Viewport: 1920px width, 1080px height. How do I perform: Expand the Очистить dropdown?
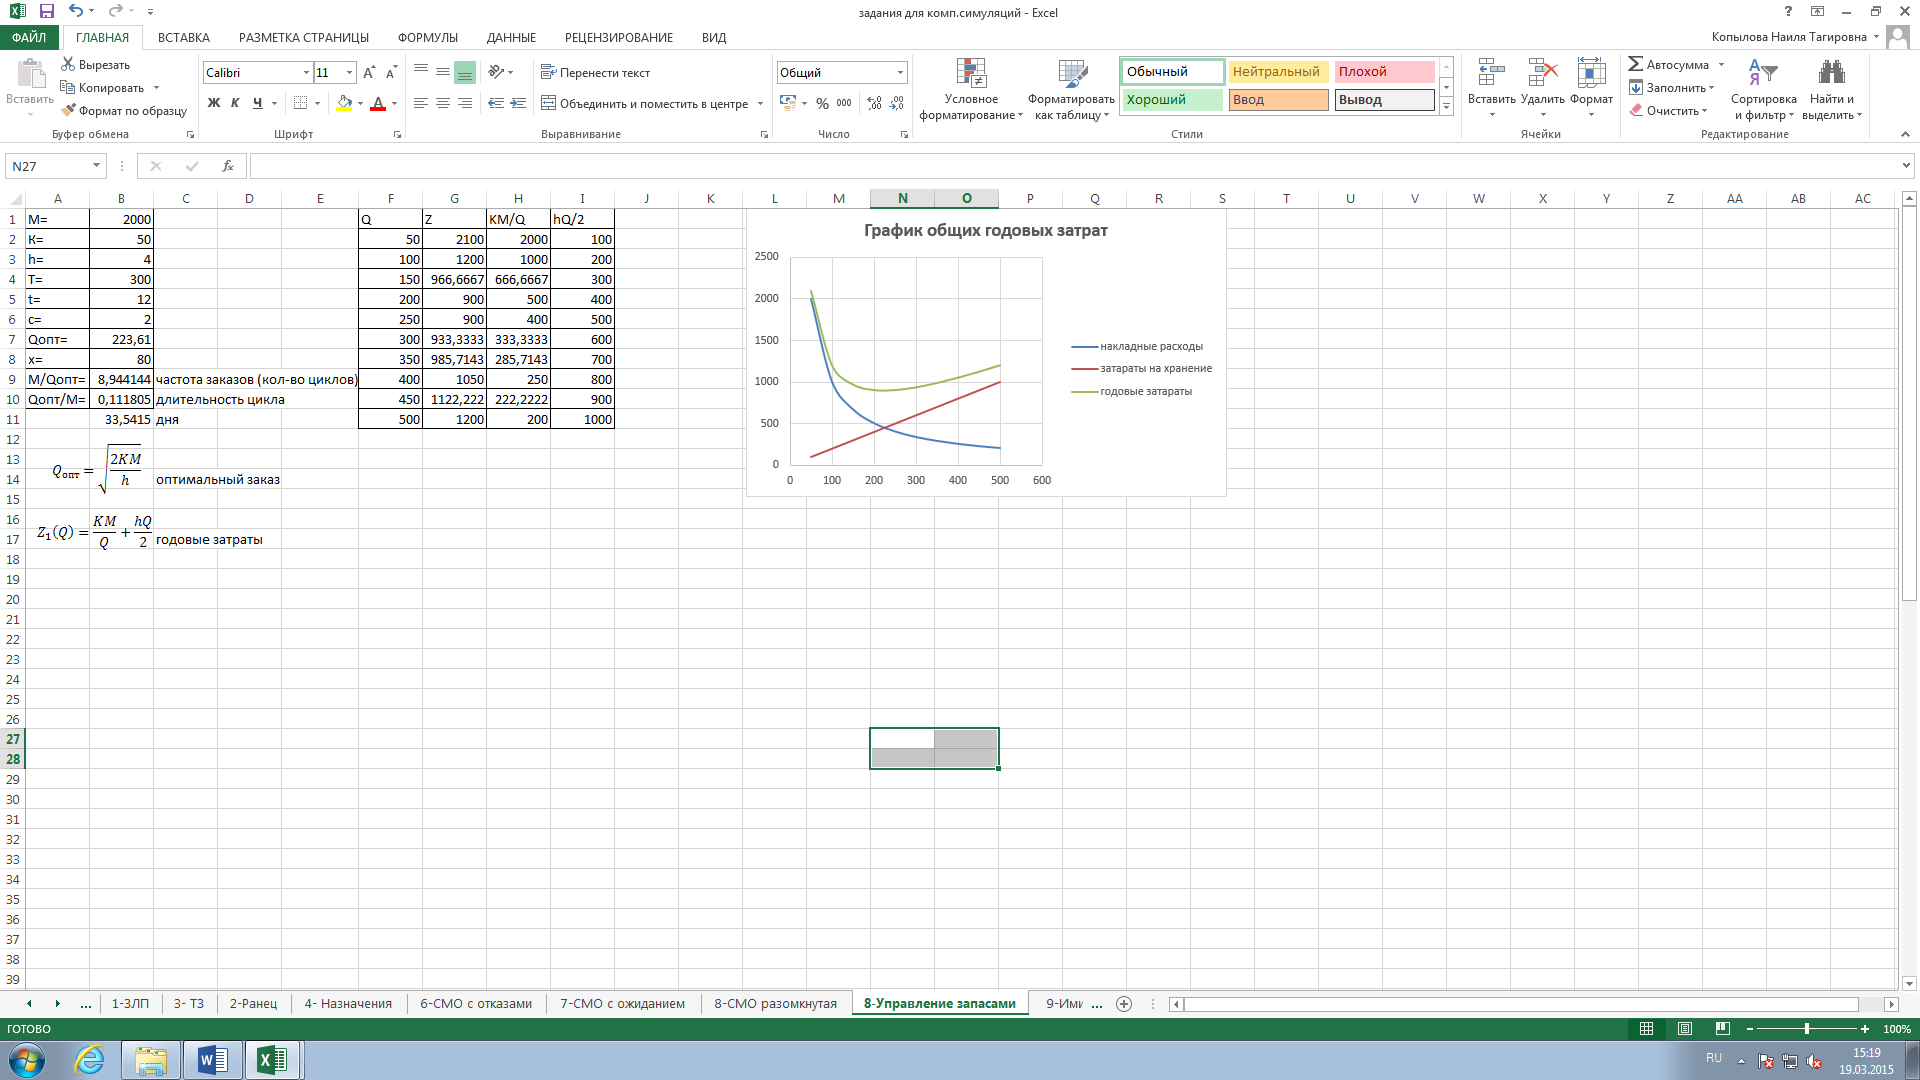[x=1704, y=111]
